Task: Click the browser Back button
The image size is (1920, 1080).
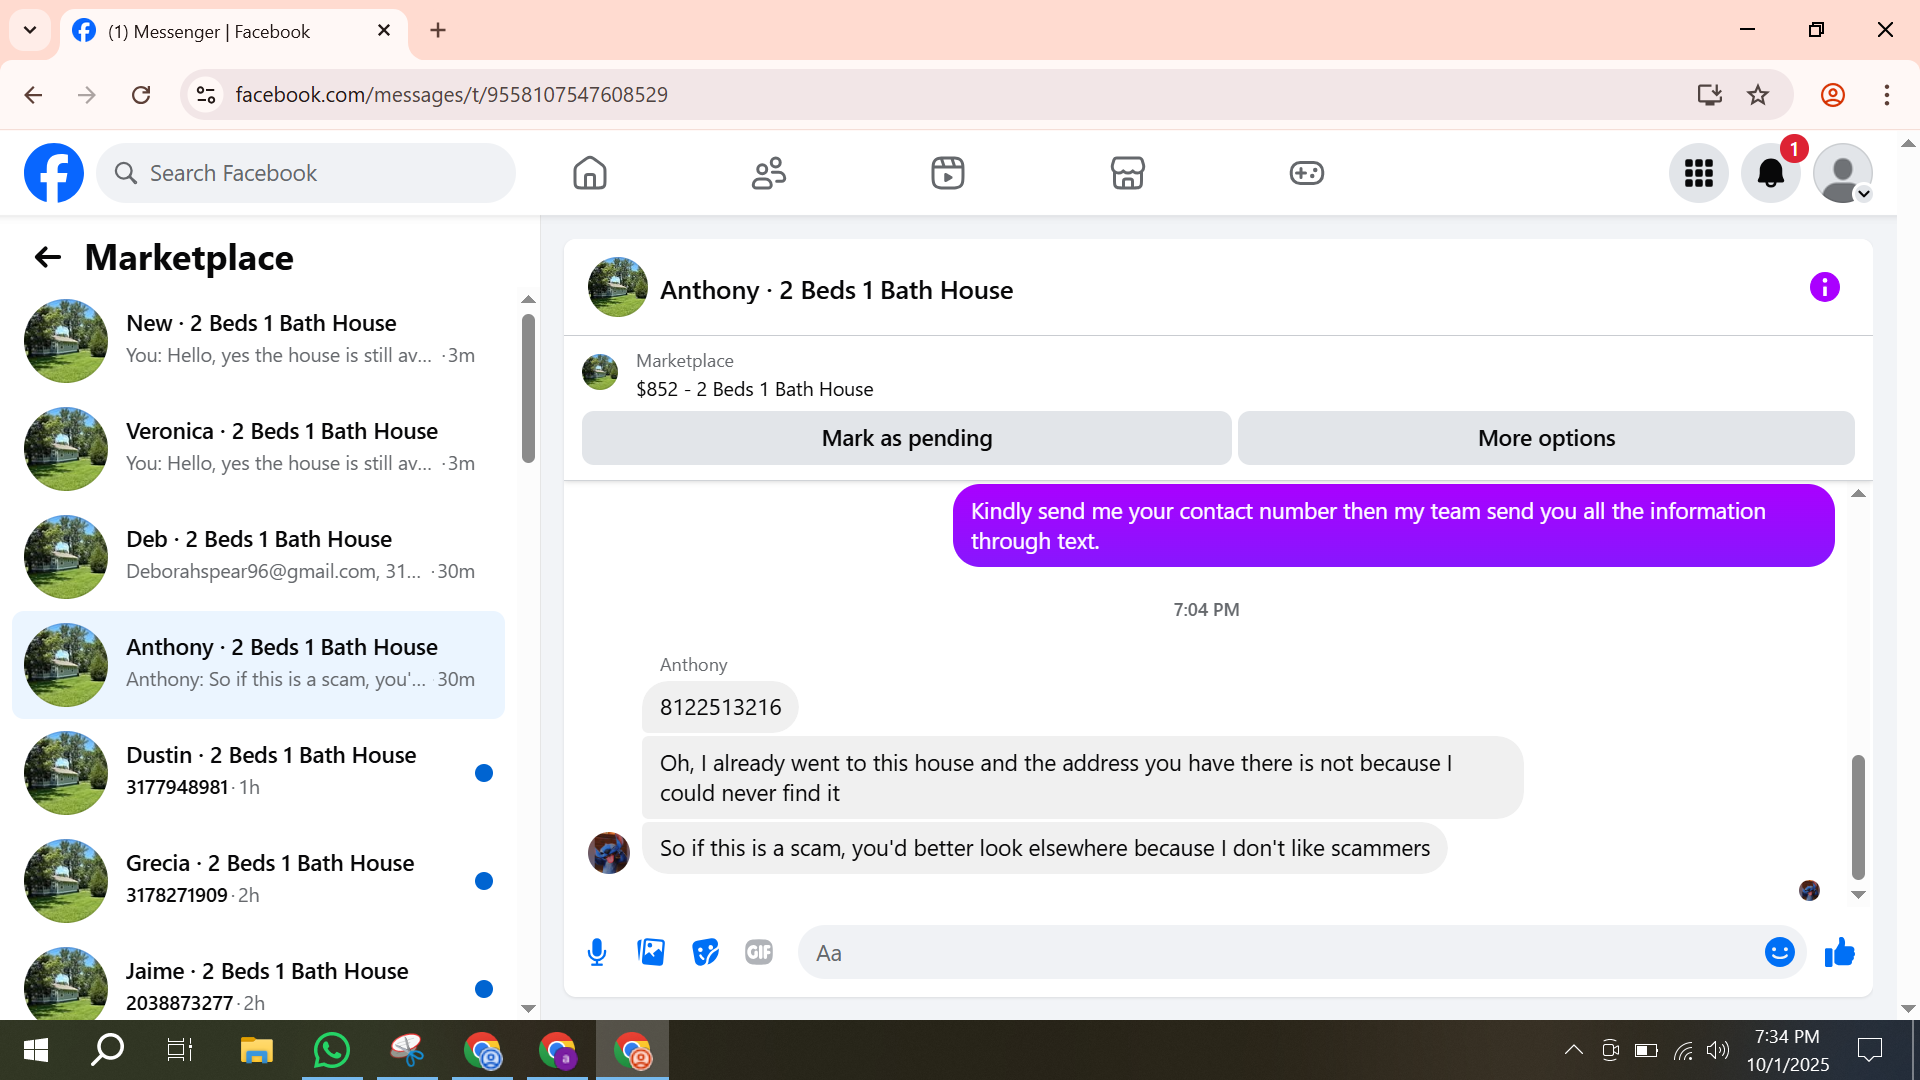Action: point(33,95)
